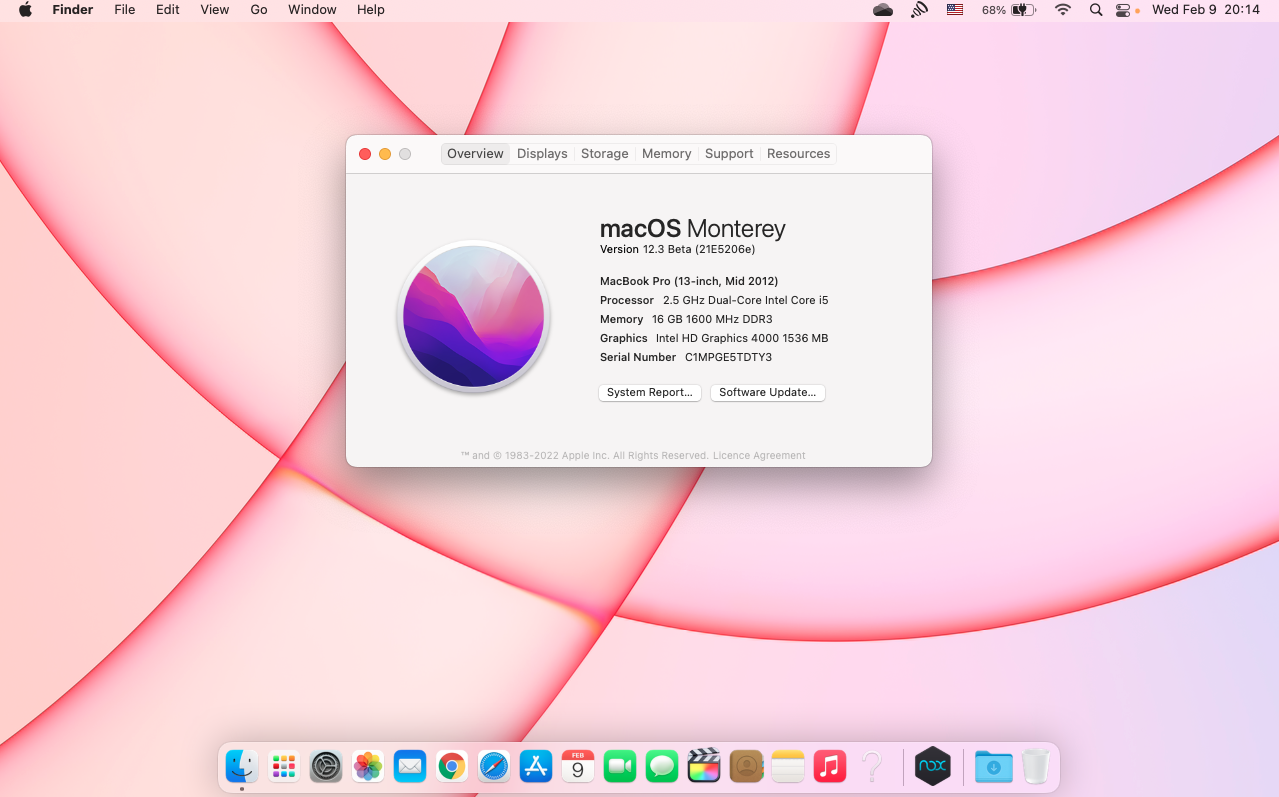
Task: Switch to the Memory tab
Action: click(667, 154)
